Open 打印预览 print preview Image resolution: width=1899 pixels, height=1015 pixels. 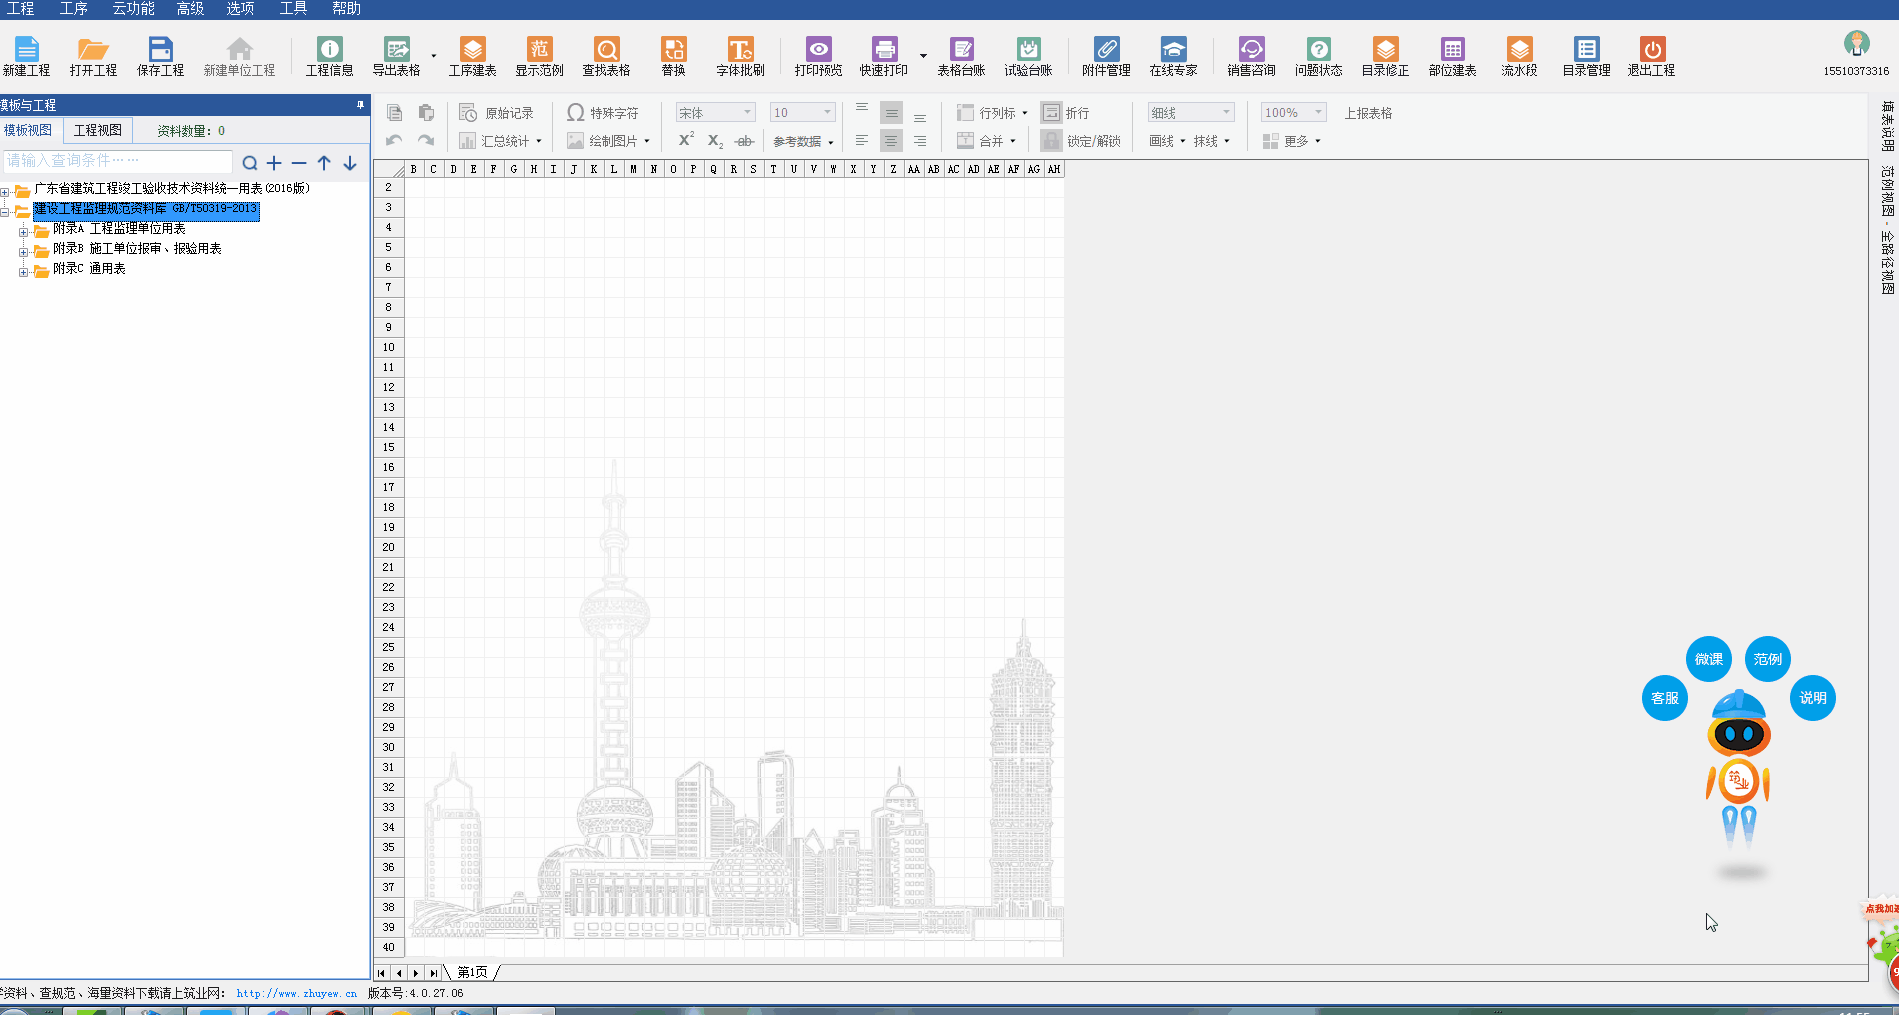tap(818, 56)
